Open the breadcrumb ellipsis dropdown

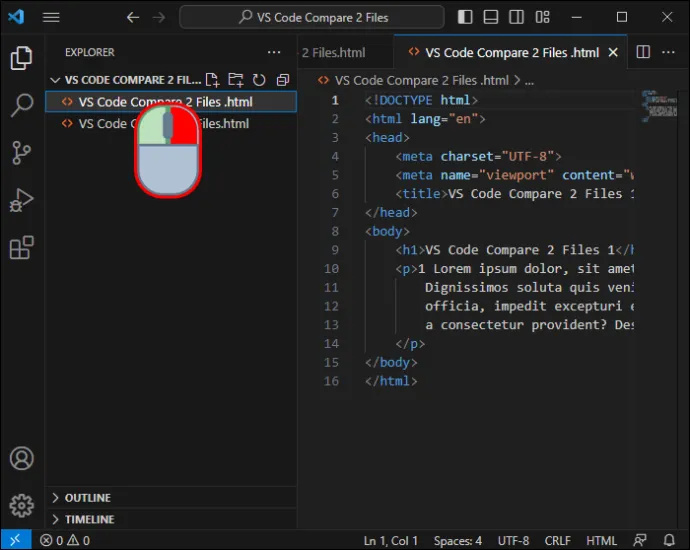click(x=529, y=81)
